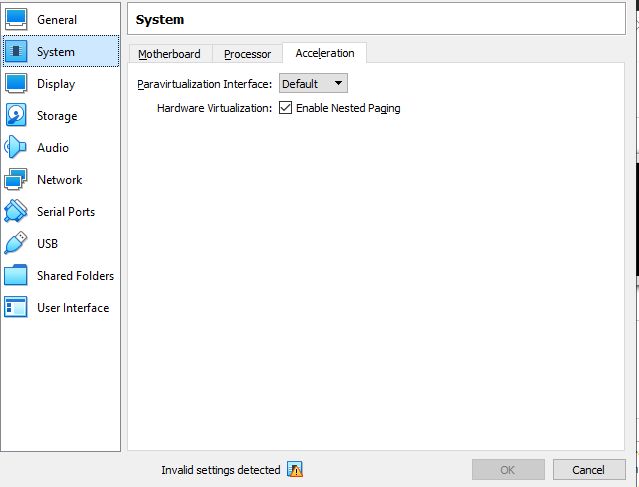Click the System chip icon
639x487 pixels.
[x=16, y=51]
